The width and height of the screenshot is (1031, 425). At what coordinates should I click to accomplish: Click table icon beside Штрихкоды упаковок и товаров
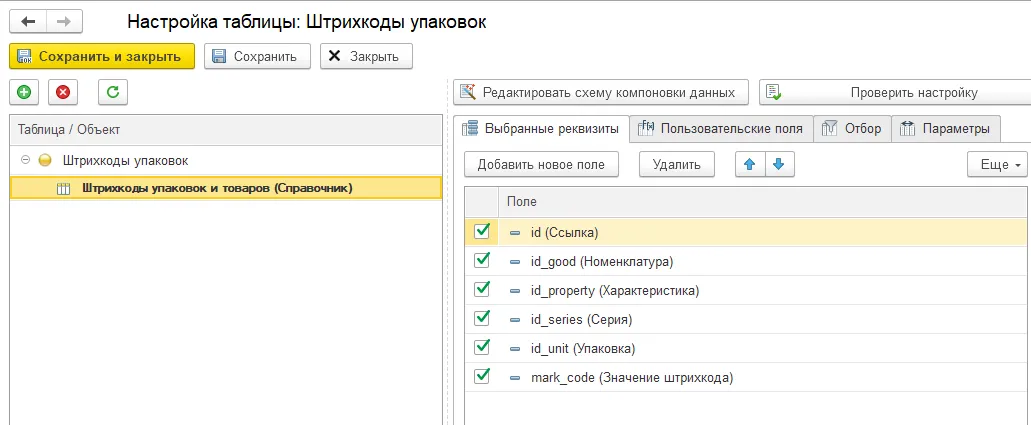[63, 189]
